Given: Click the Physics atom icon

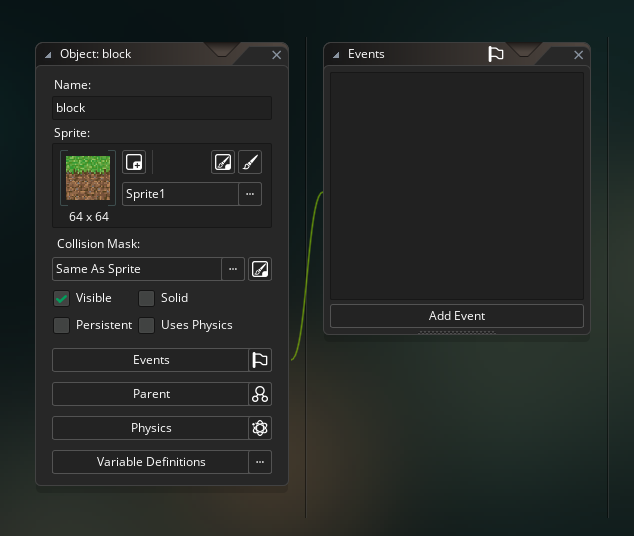Looking at the screenshot, I should pos(260,428).
